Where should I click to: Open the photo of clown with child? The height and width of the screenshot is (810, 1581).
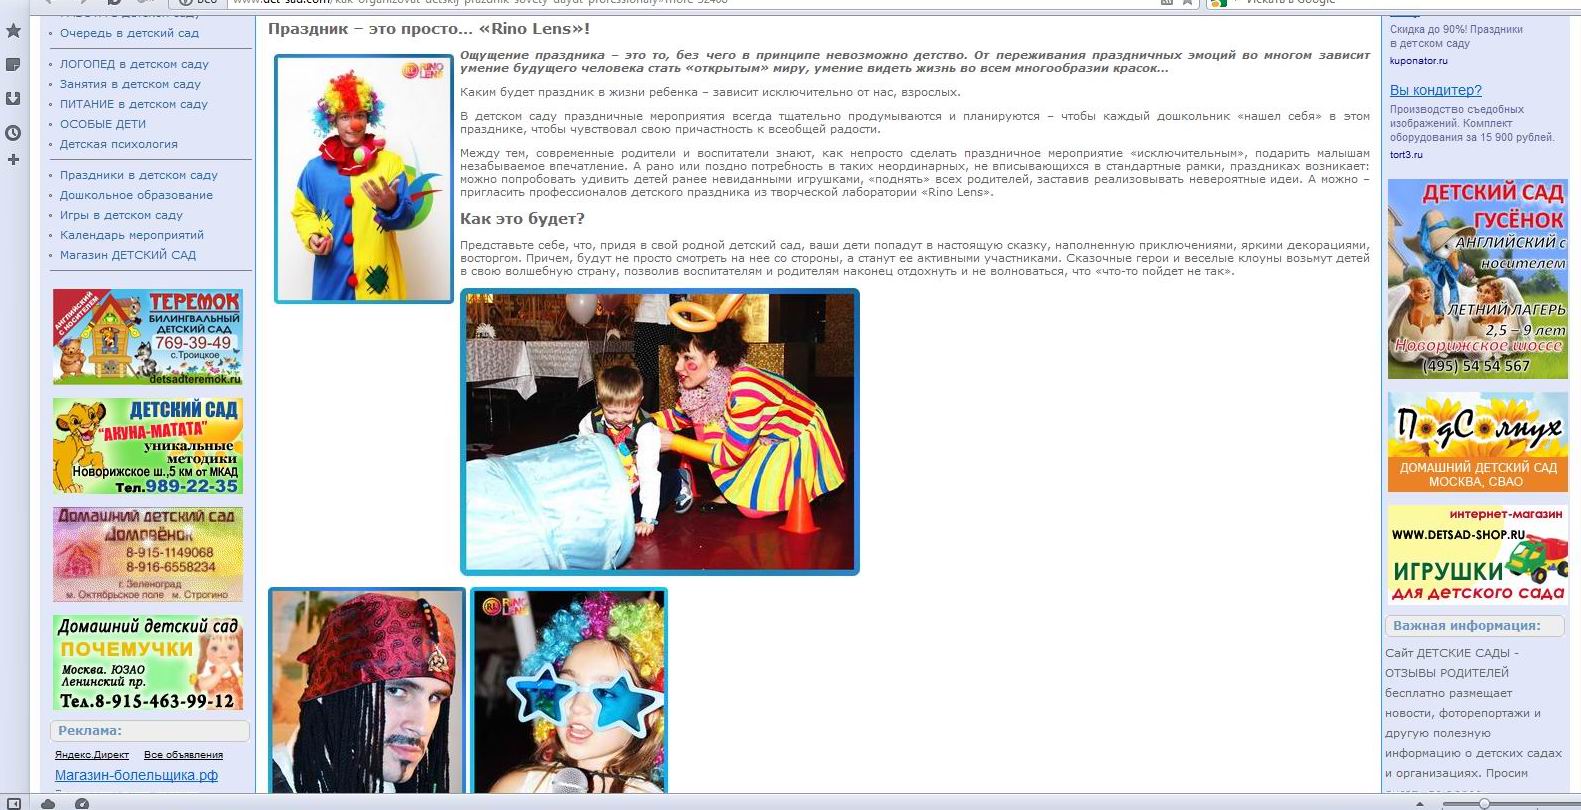tap(660, 432)
